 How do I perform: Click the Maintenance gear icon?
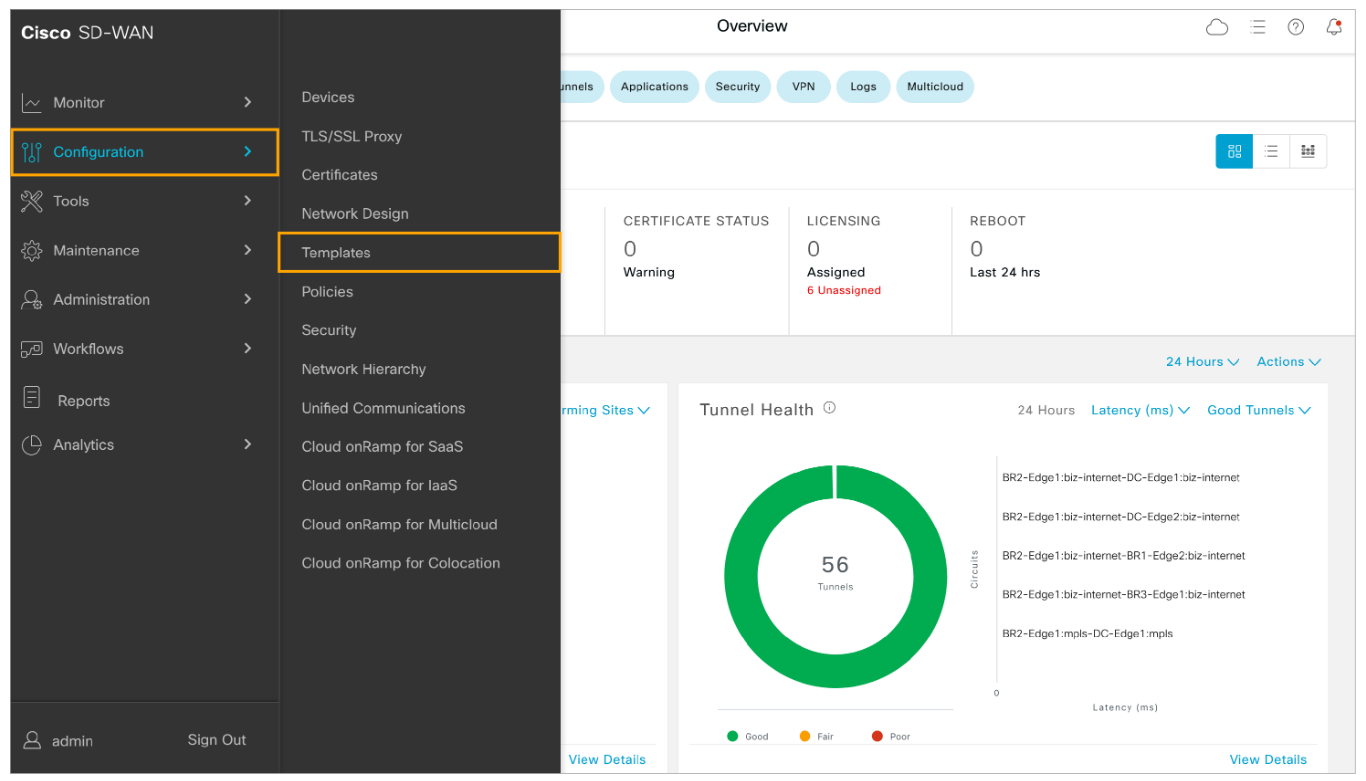point(32,250)
